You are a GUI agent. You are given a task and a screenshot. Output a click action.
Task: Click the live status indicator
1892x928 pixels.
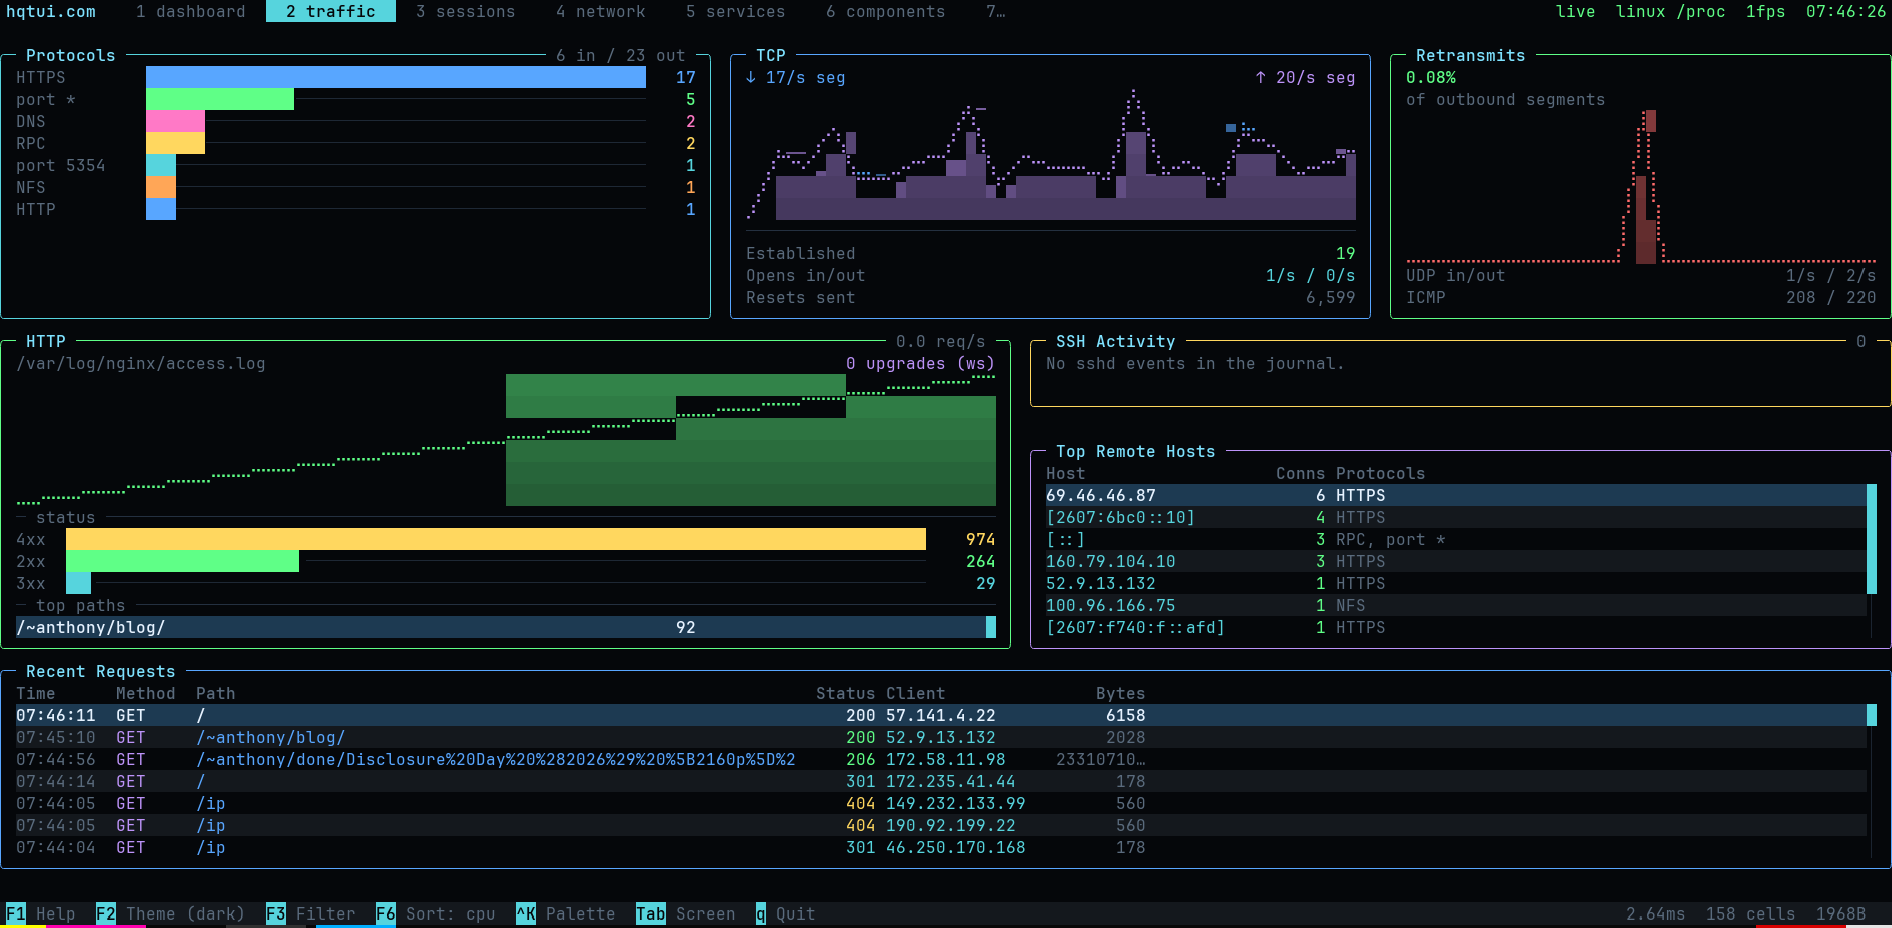click(1576, 11)
